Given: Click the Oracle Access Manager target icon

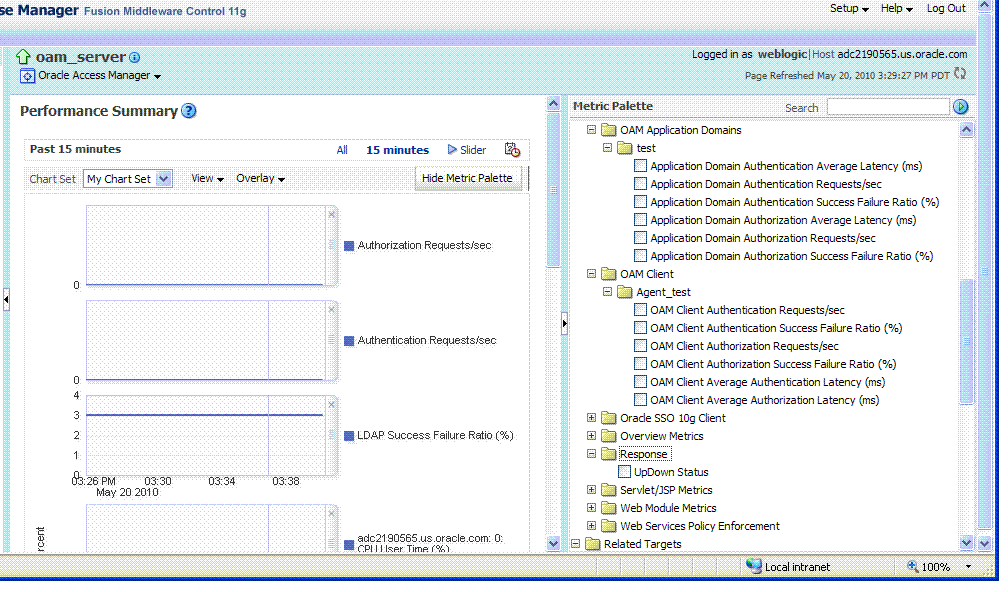Looking at the screenshot, I should 28,76.
